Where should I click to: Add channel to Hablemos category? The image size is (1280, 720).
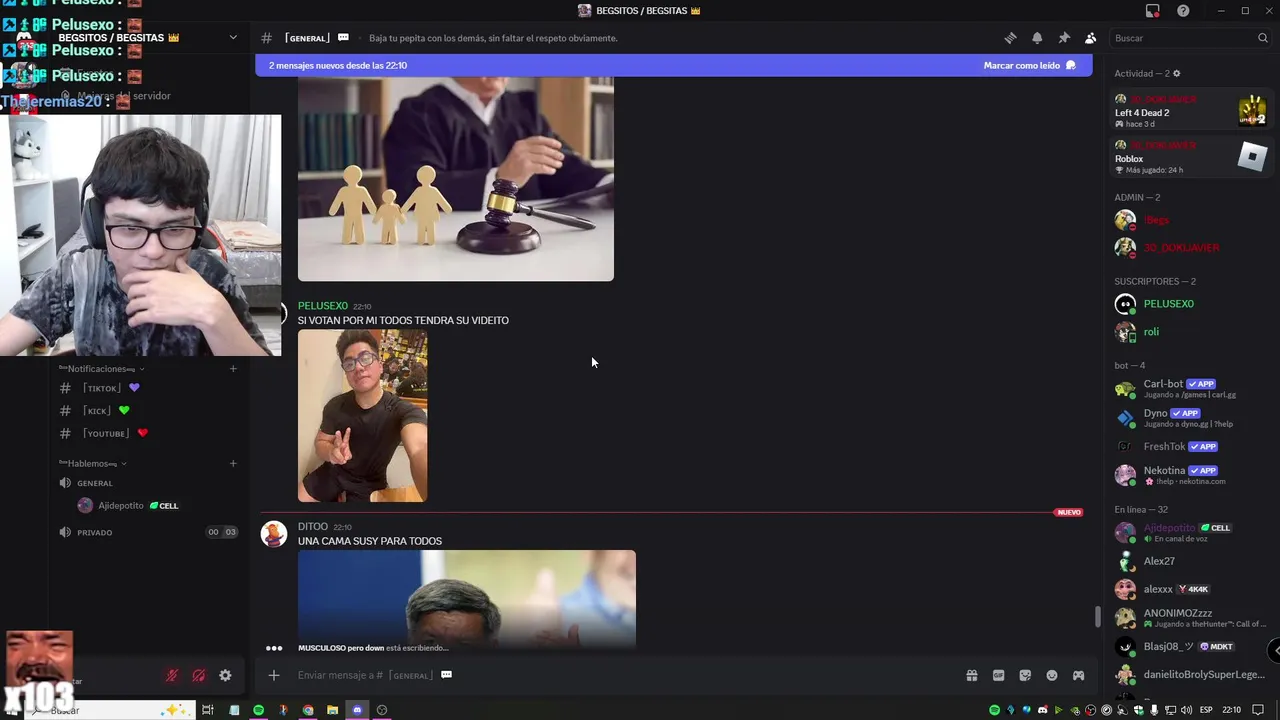pos(233,463)
